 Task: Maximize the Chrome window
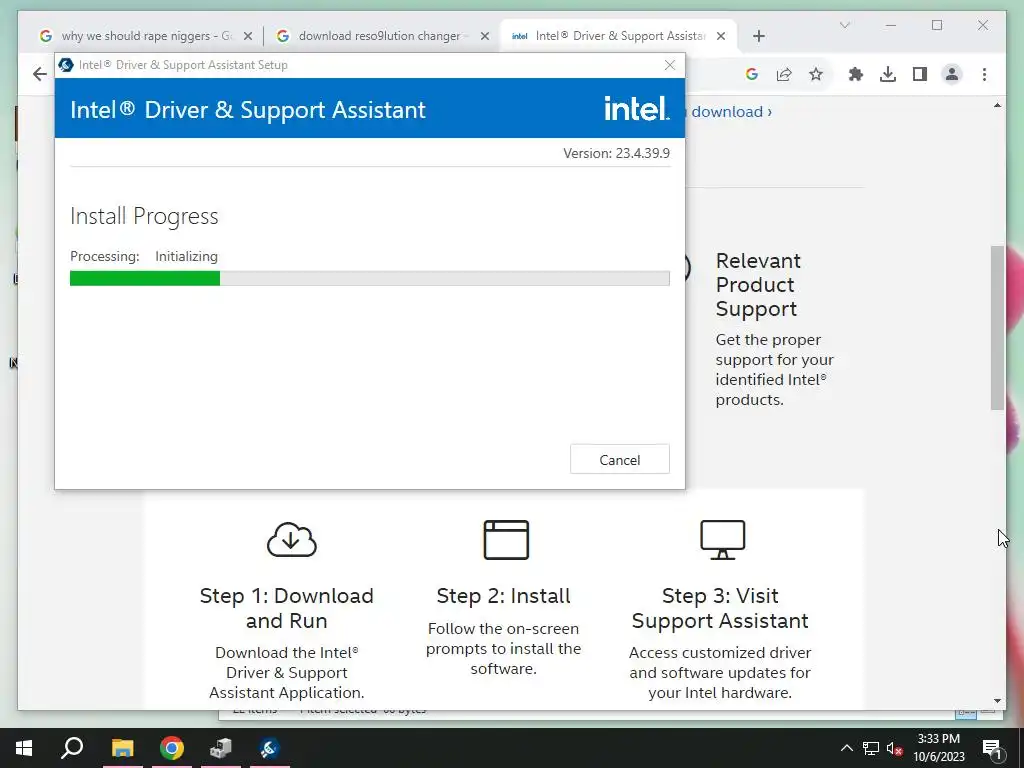click(937, 25)
